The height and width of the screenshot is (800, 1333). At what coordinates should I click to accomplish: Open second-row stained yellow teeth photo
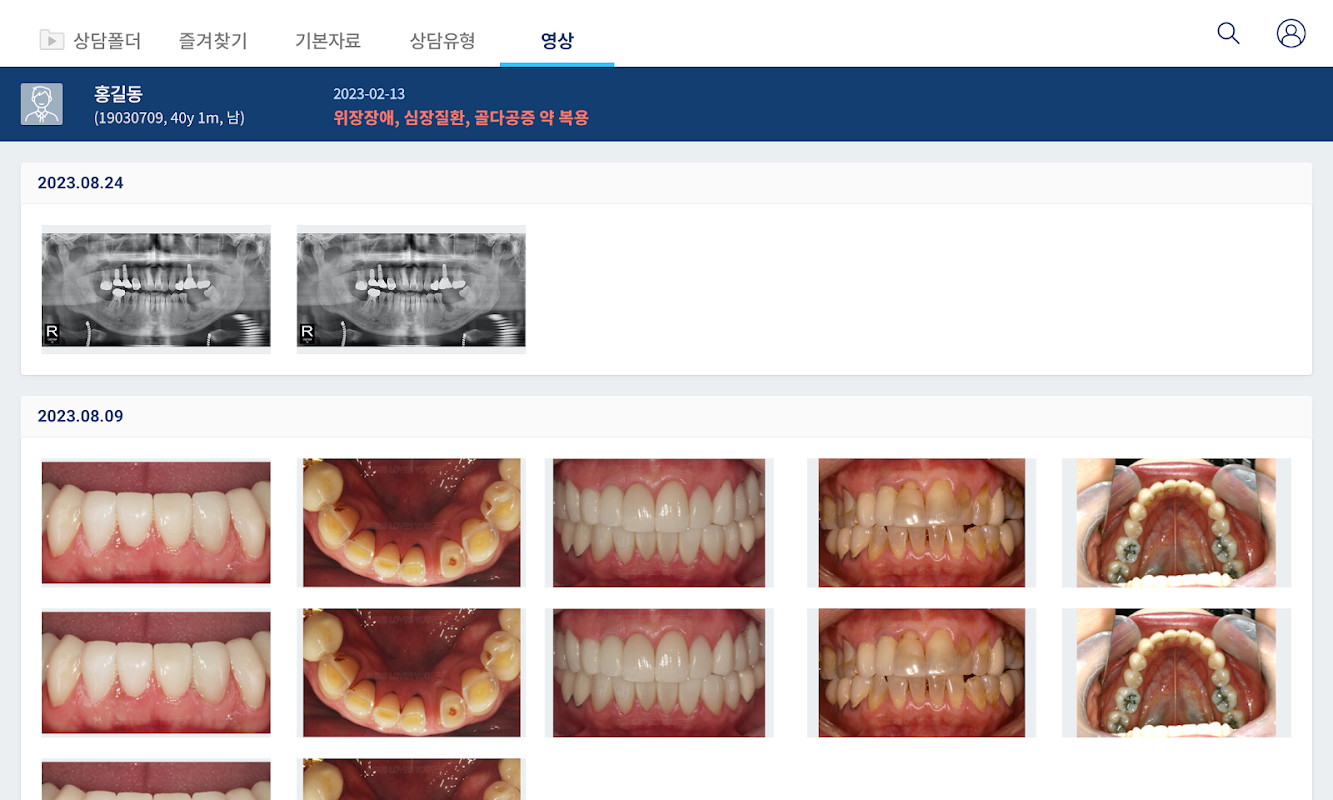[921, 672]
